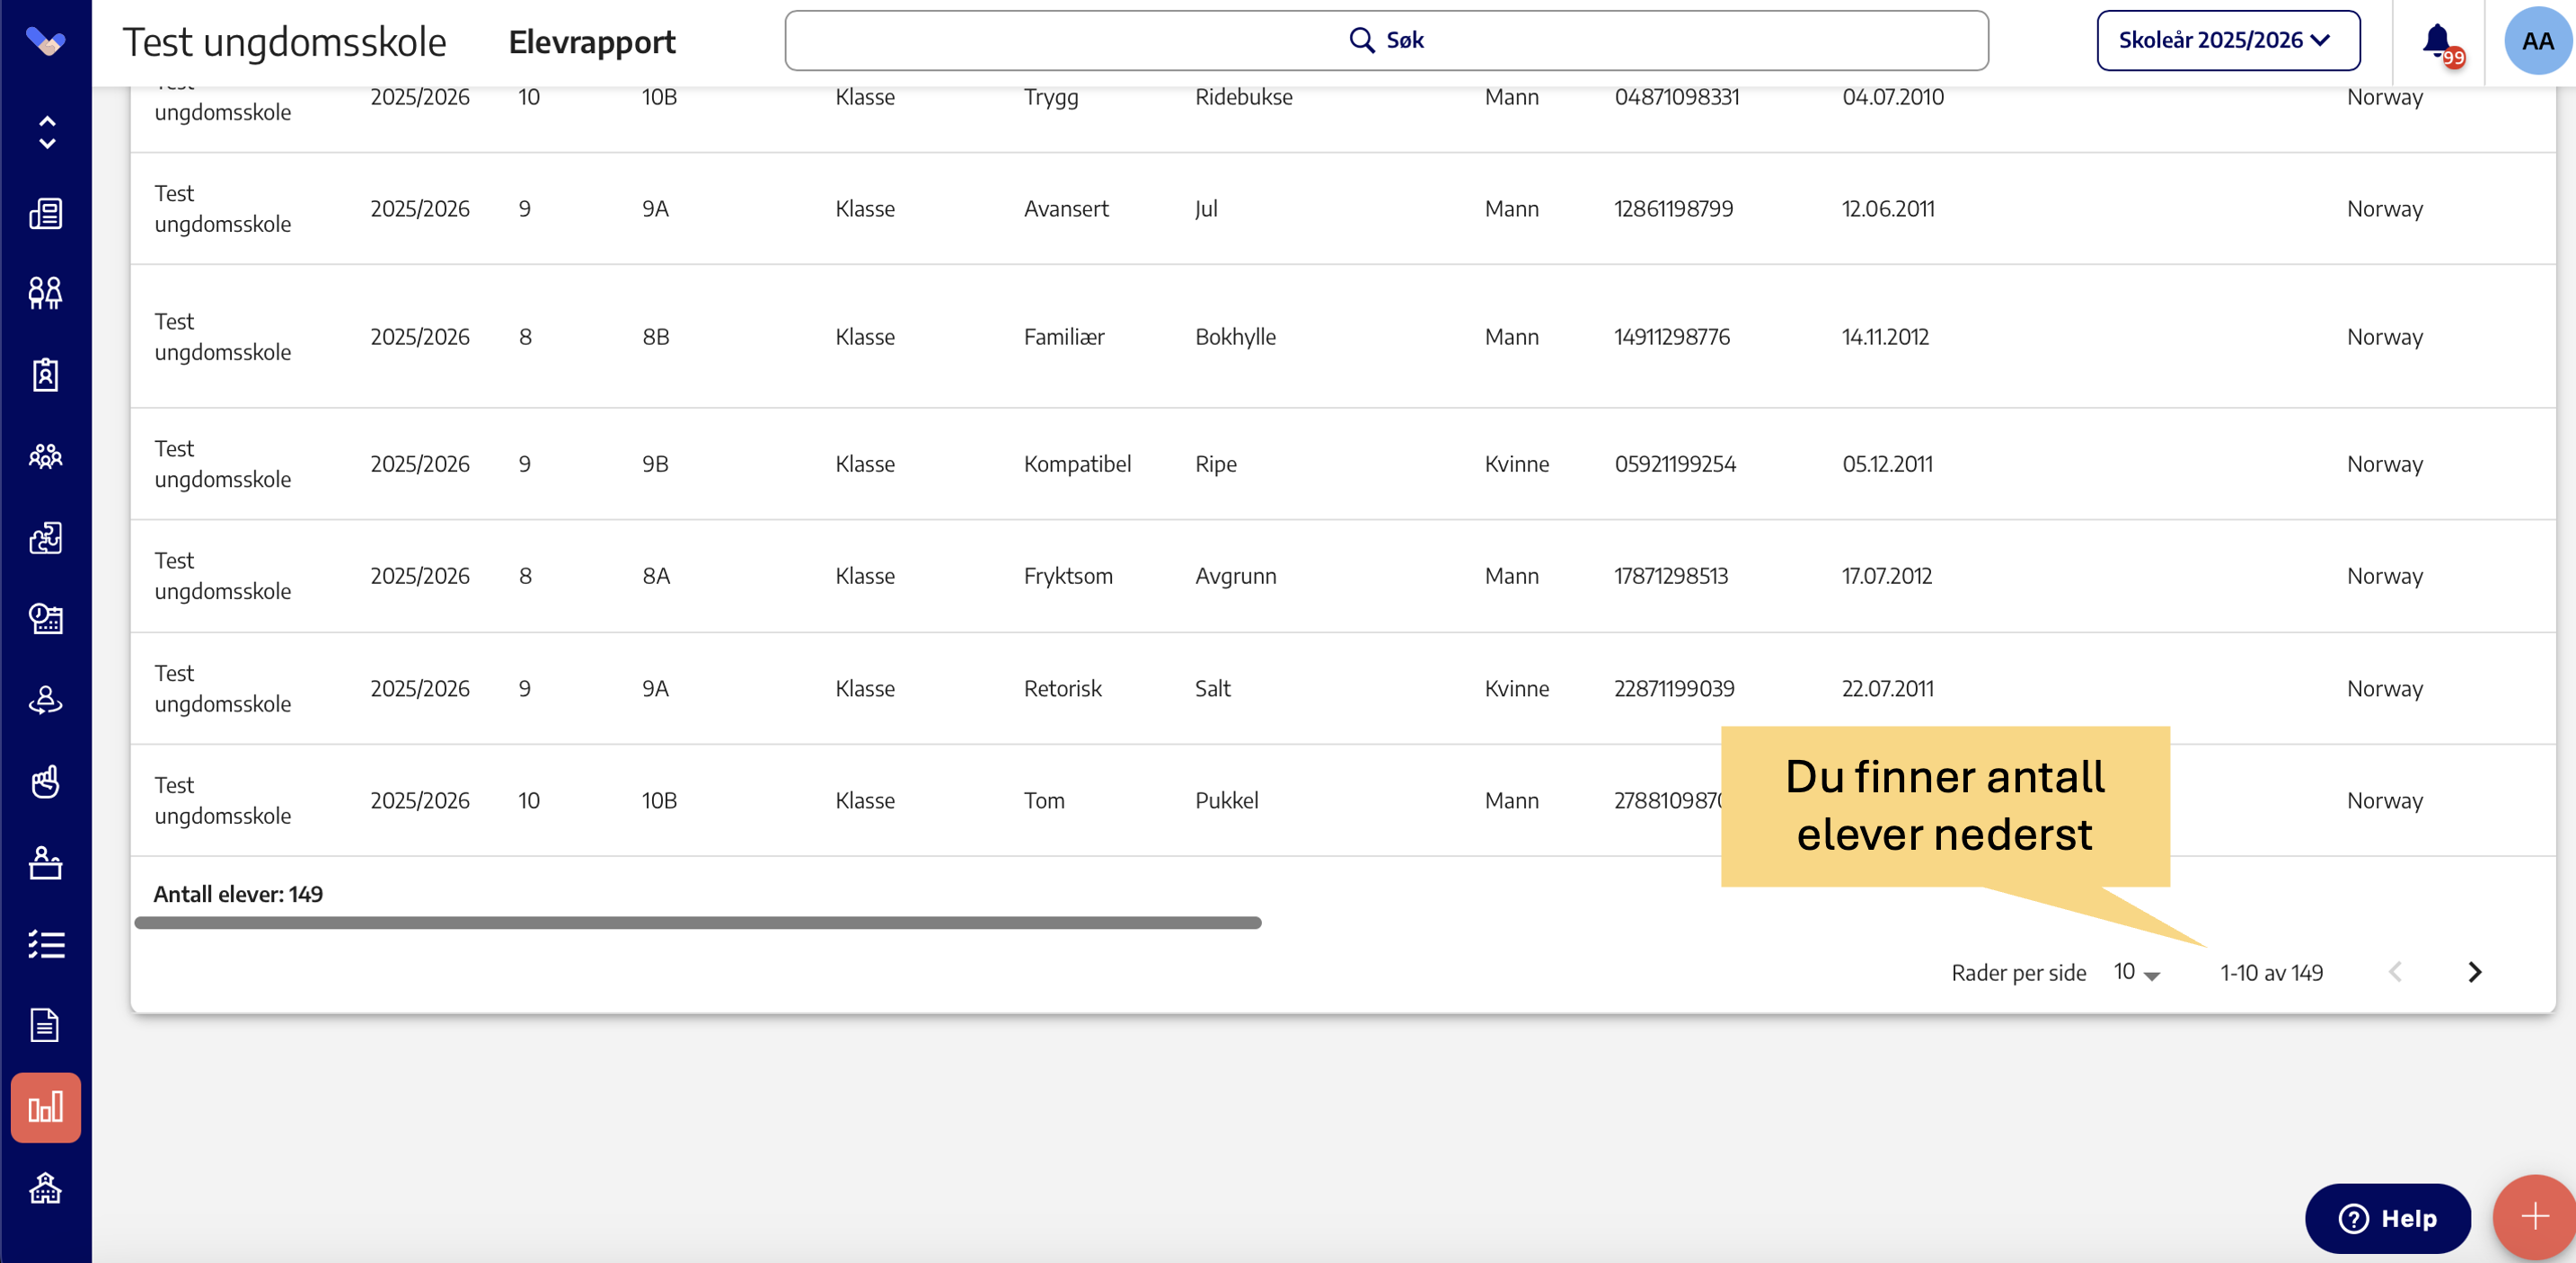Click the Test ungdomsskole header title
Viewport: 2576px width, 1263px height.
coord(284,42)
